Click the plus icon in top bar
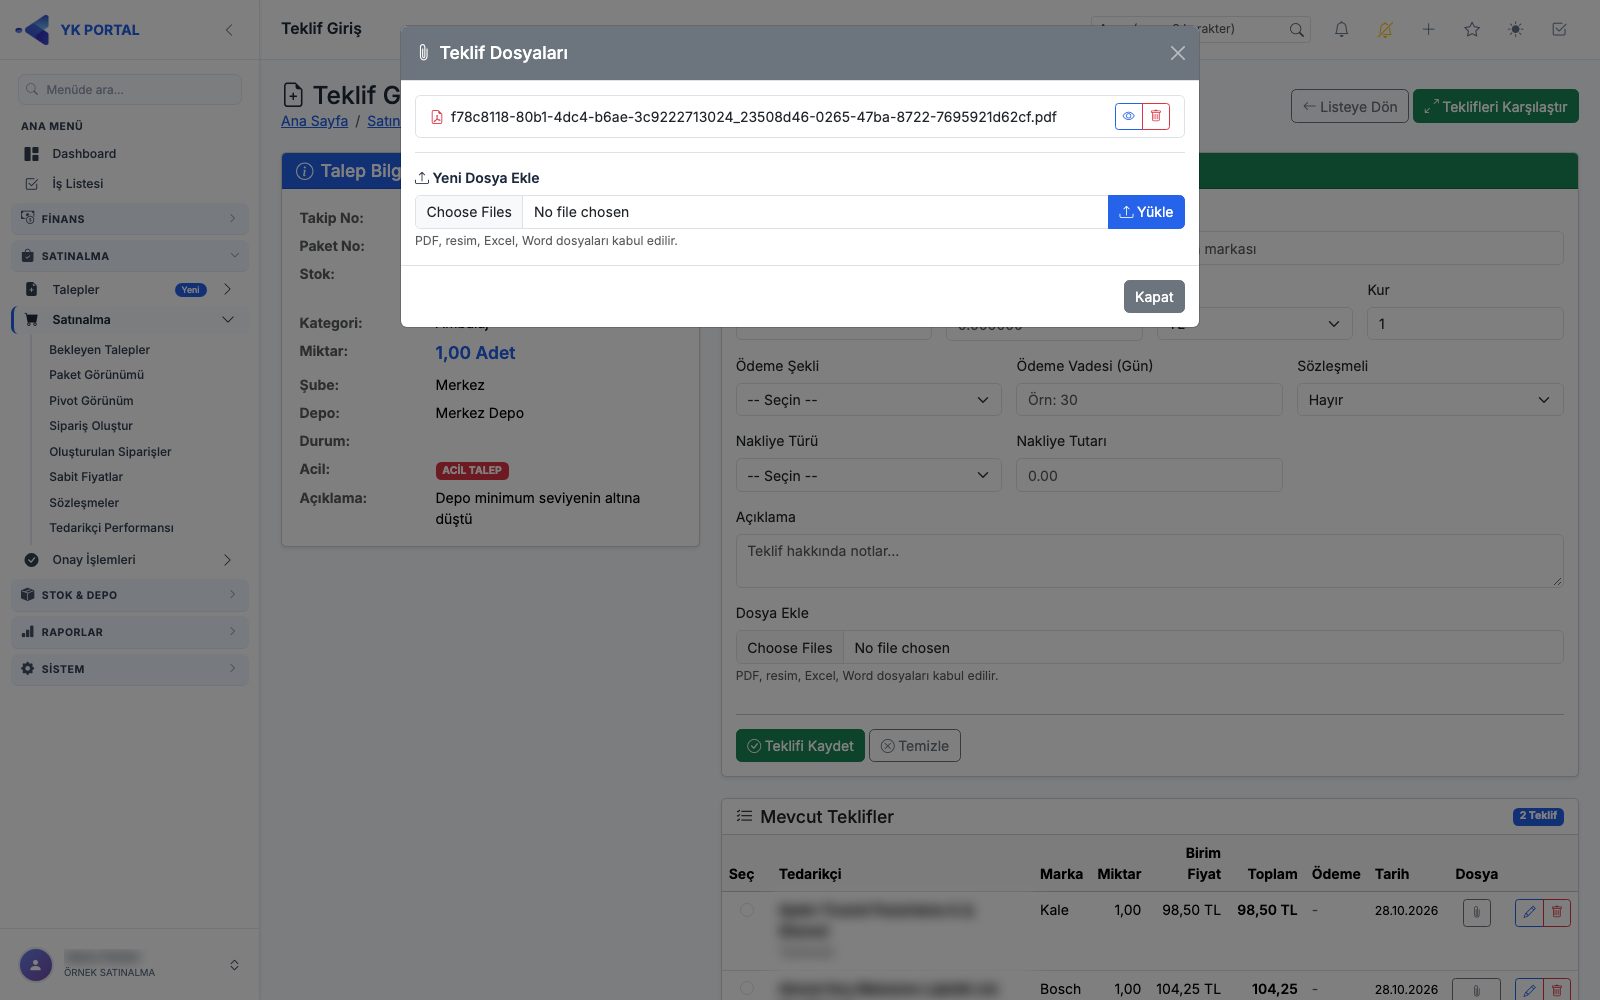The width and height of the screenshot is (1600, 1000). [1429, 29]
